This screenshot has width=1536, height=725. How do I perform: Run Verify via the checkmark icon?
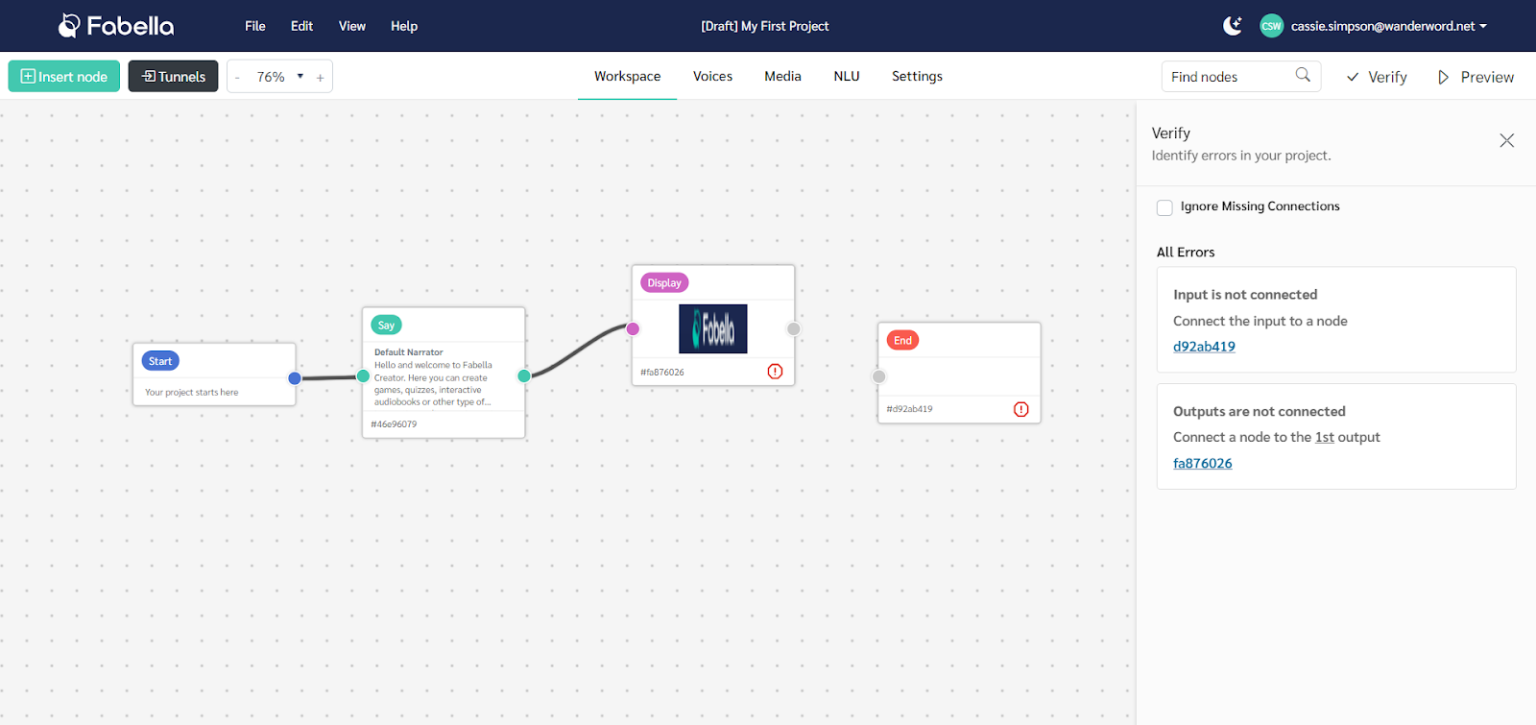1352,76
